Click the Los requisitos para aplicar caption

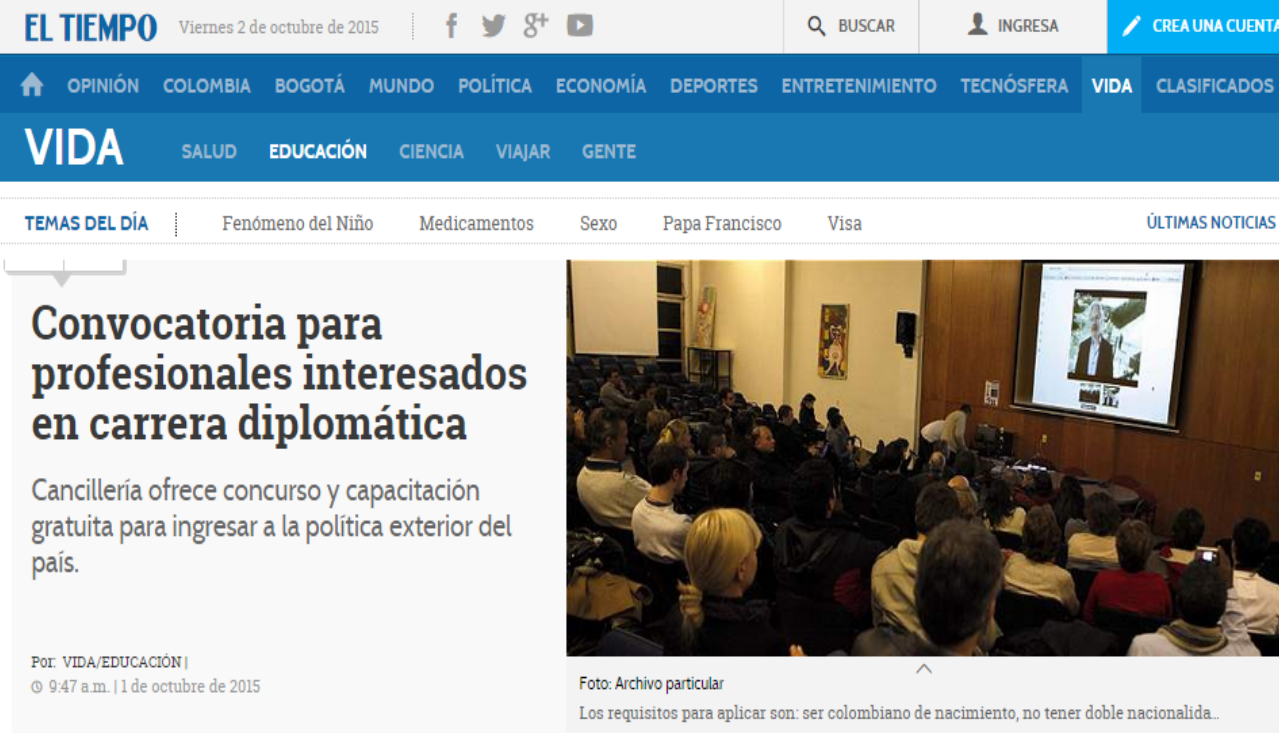click(x=899, y=714)
